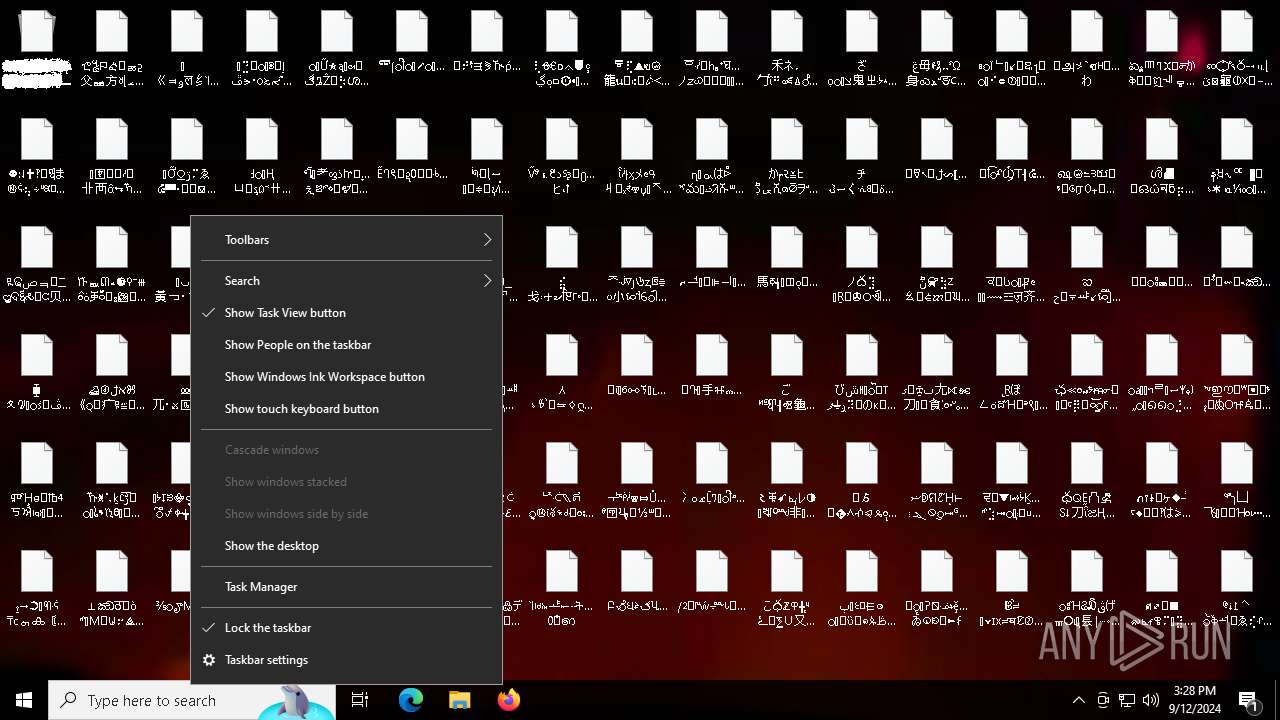Open the volume control tray icon
This screenshot has height=720, width=1280.
coord(1151,700)
